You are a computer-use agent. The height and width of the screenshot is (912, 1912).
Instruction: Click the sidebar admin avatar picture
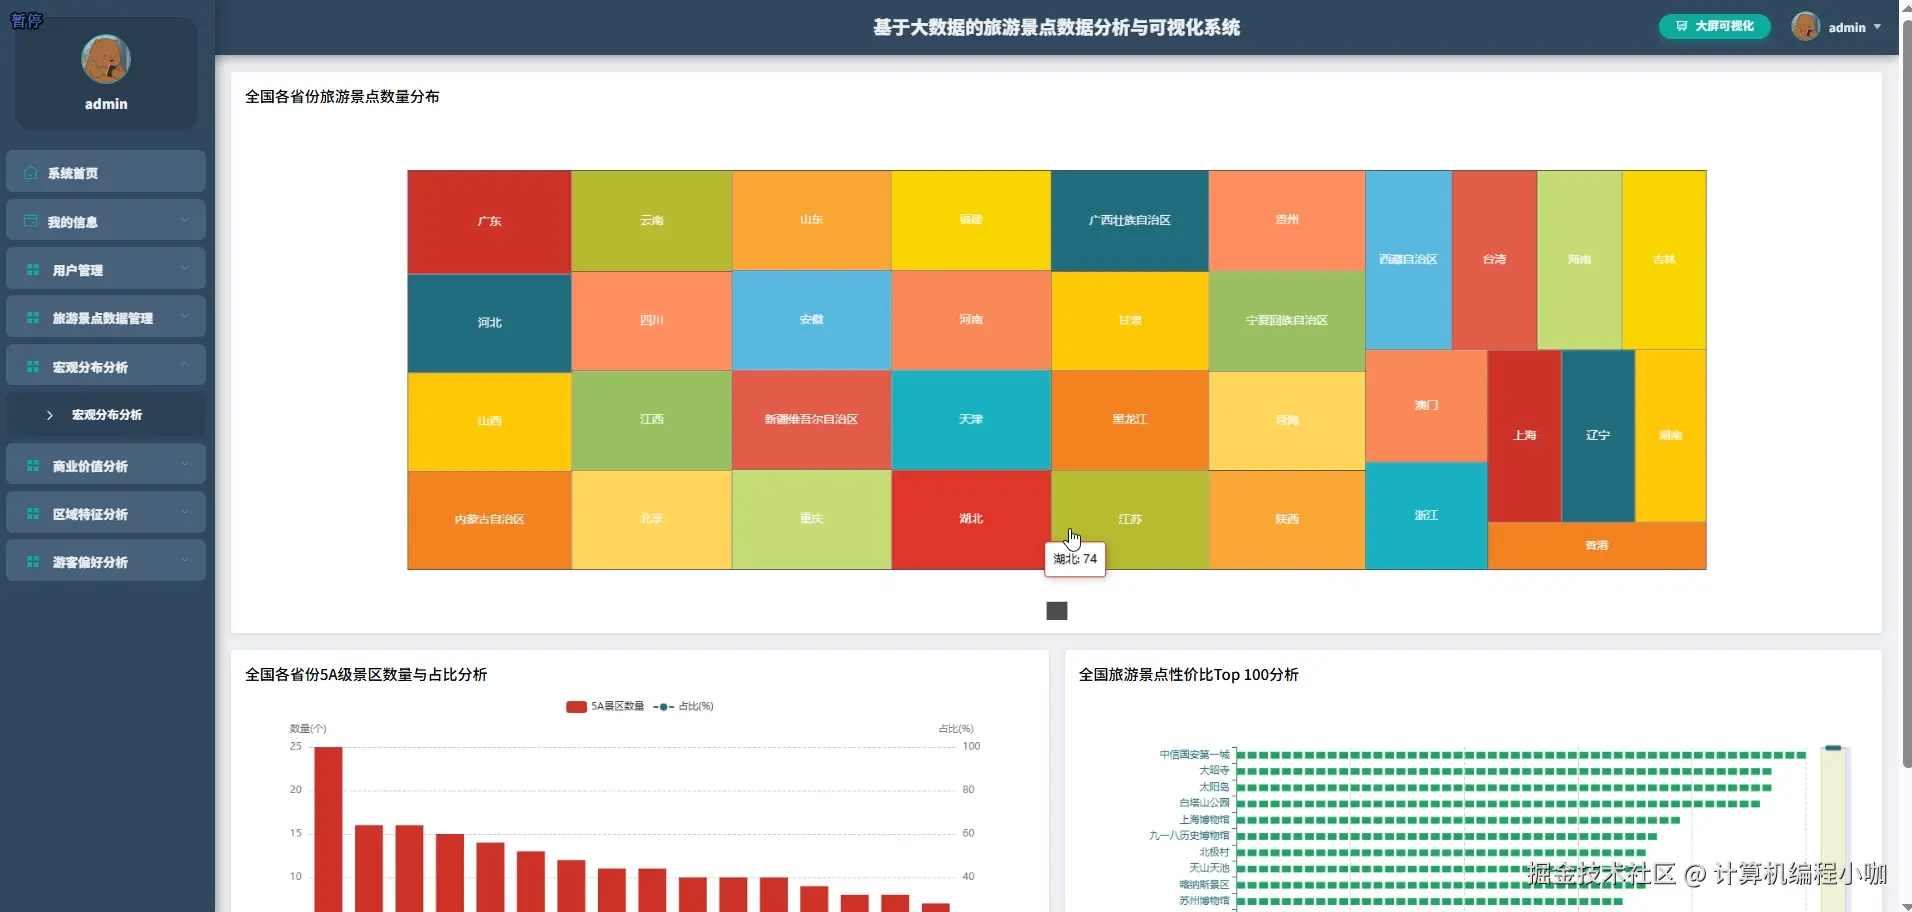[106, 60]
